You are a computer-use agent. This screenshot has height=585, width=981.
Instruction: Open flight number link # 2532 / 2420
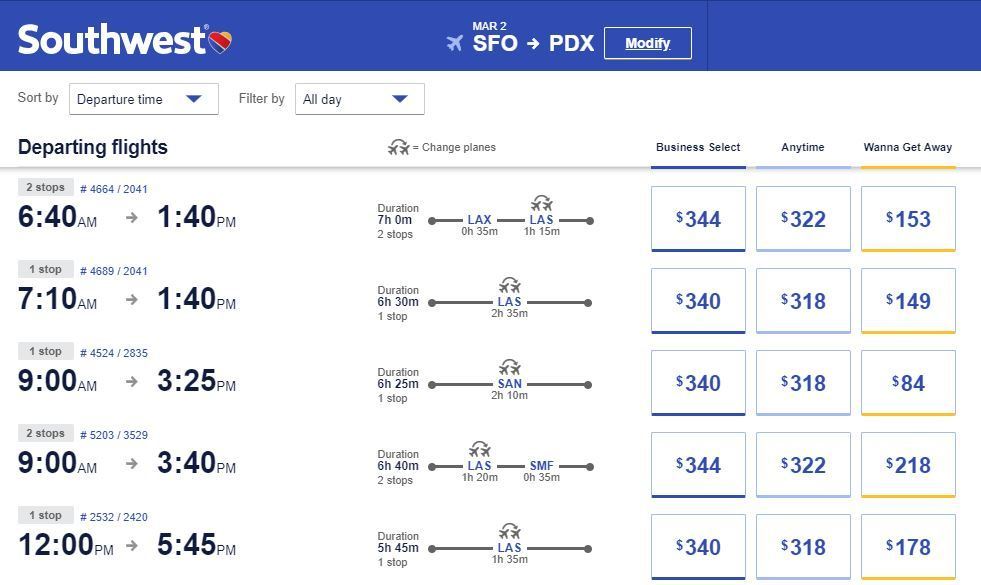114,517
